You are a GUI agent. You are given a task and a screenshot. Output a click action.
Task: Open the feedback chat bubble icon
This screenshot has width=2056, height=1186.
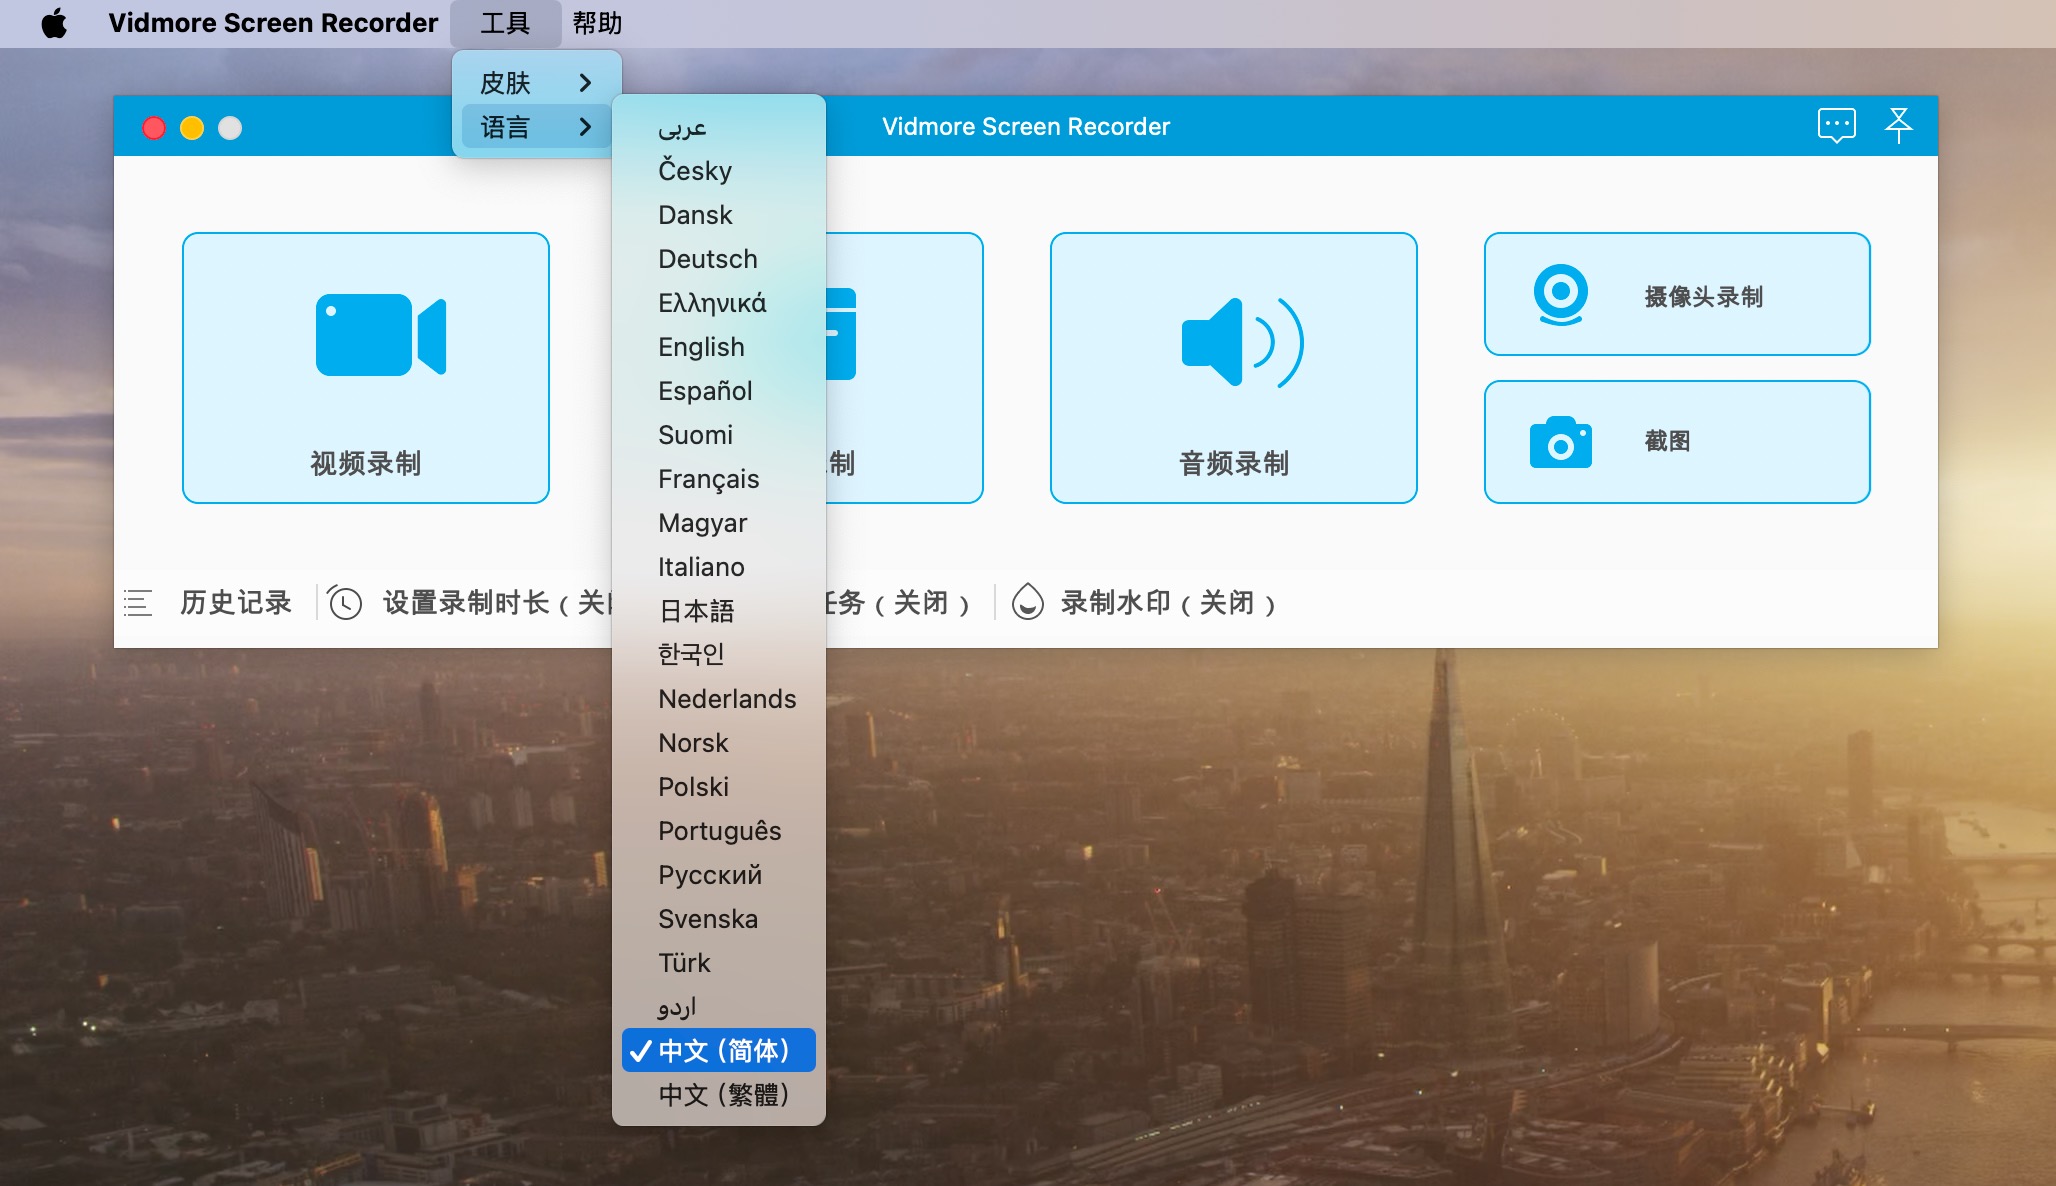(1836, 126)
